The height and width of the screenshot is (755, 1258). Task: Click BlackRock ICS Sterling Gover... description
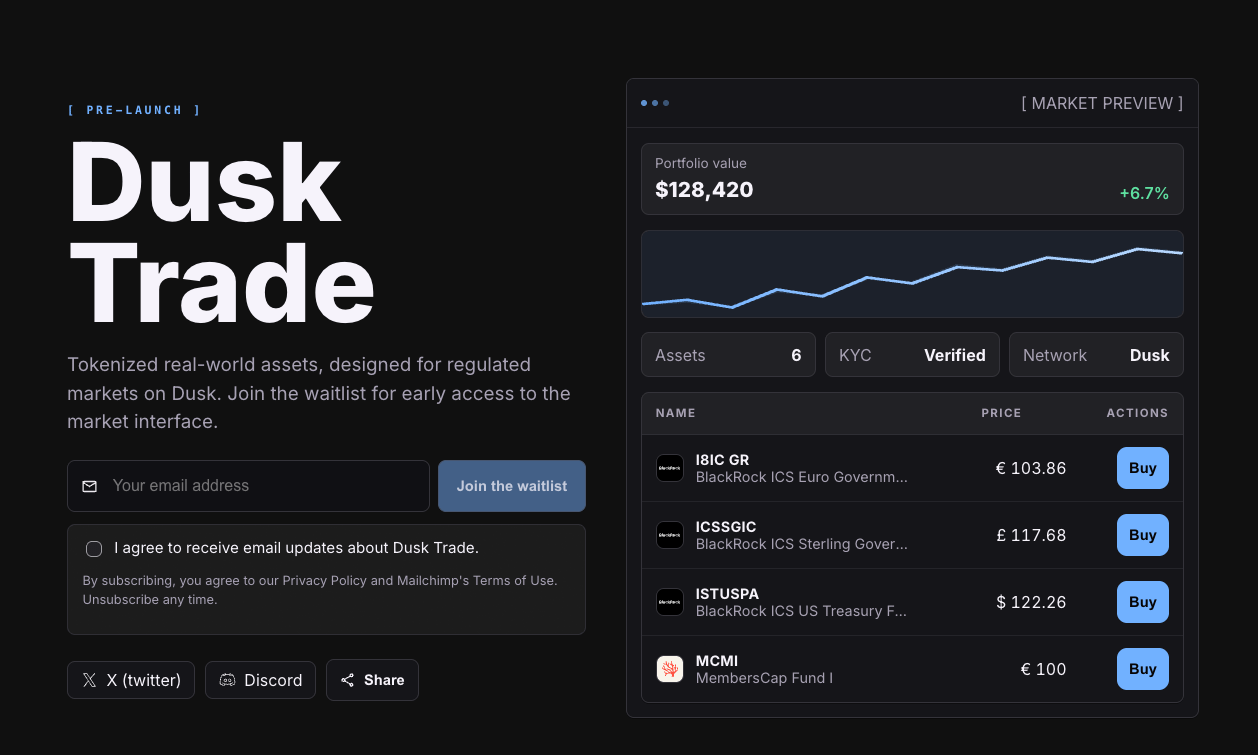tap(802, 544)
